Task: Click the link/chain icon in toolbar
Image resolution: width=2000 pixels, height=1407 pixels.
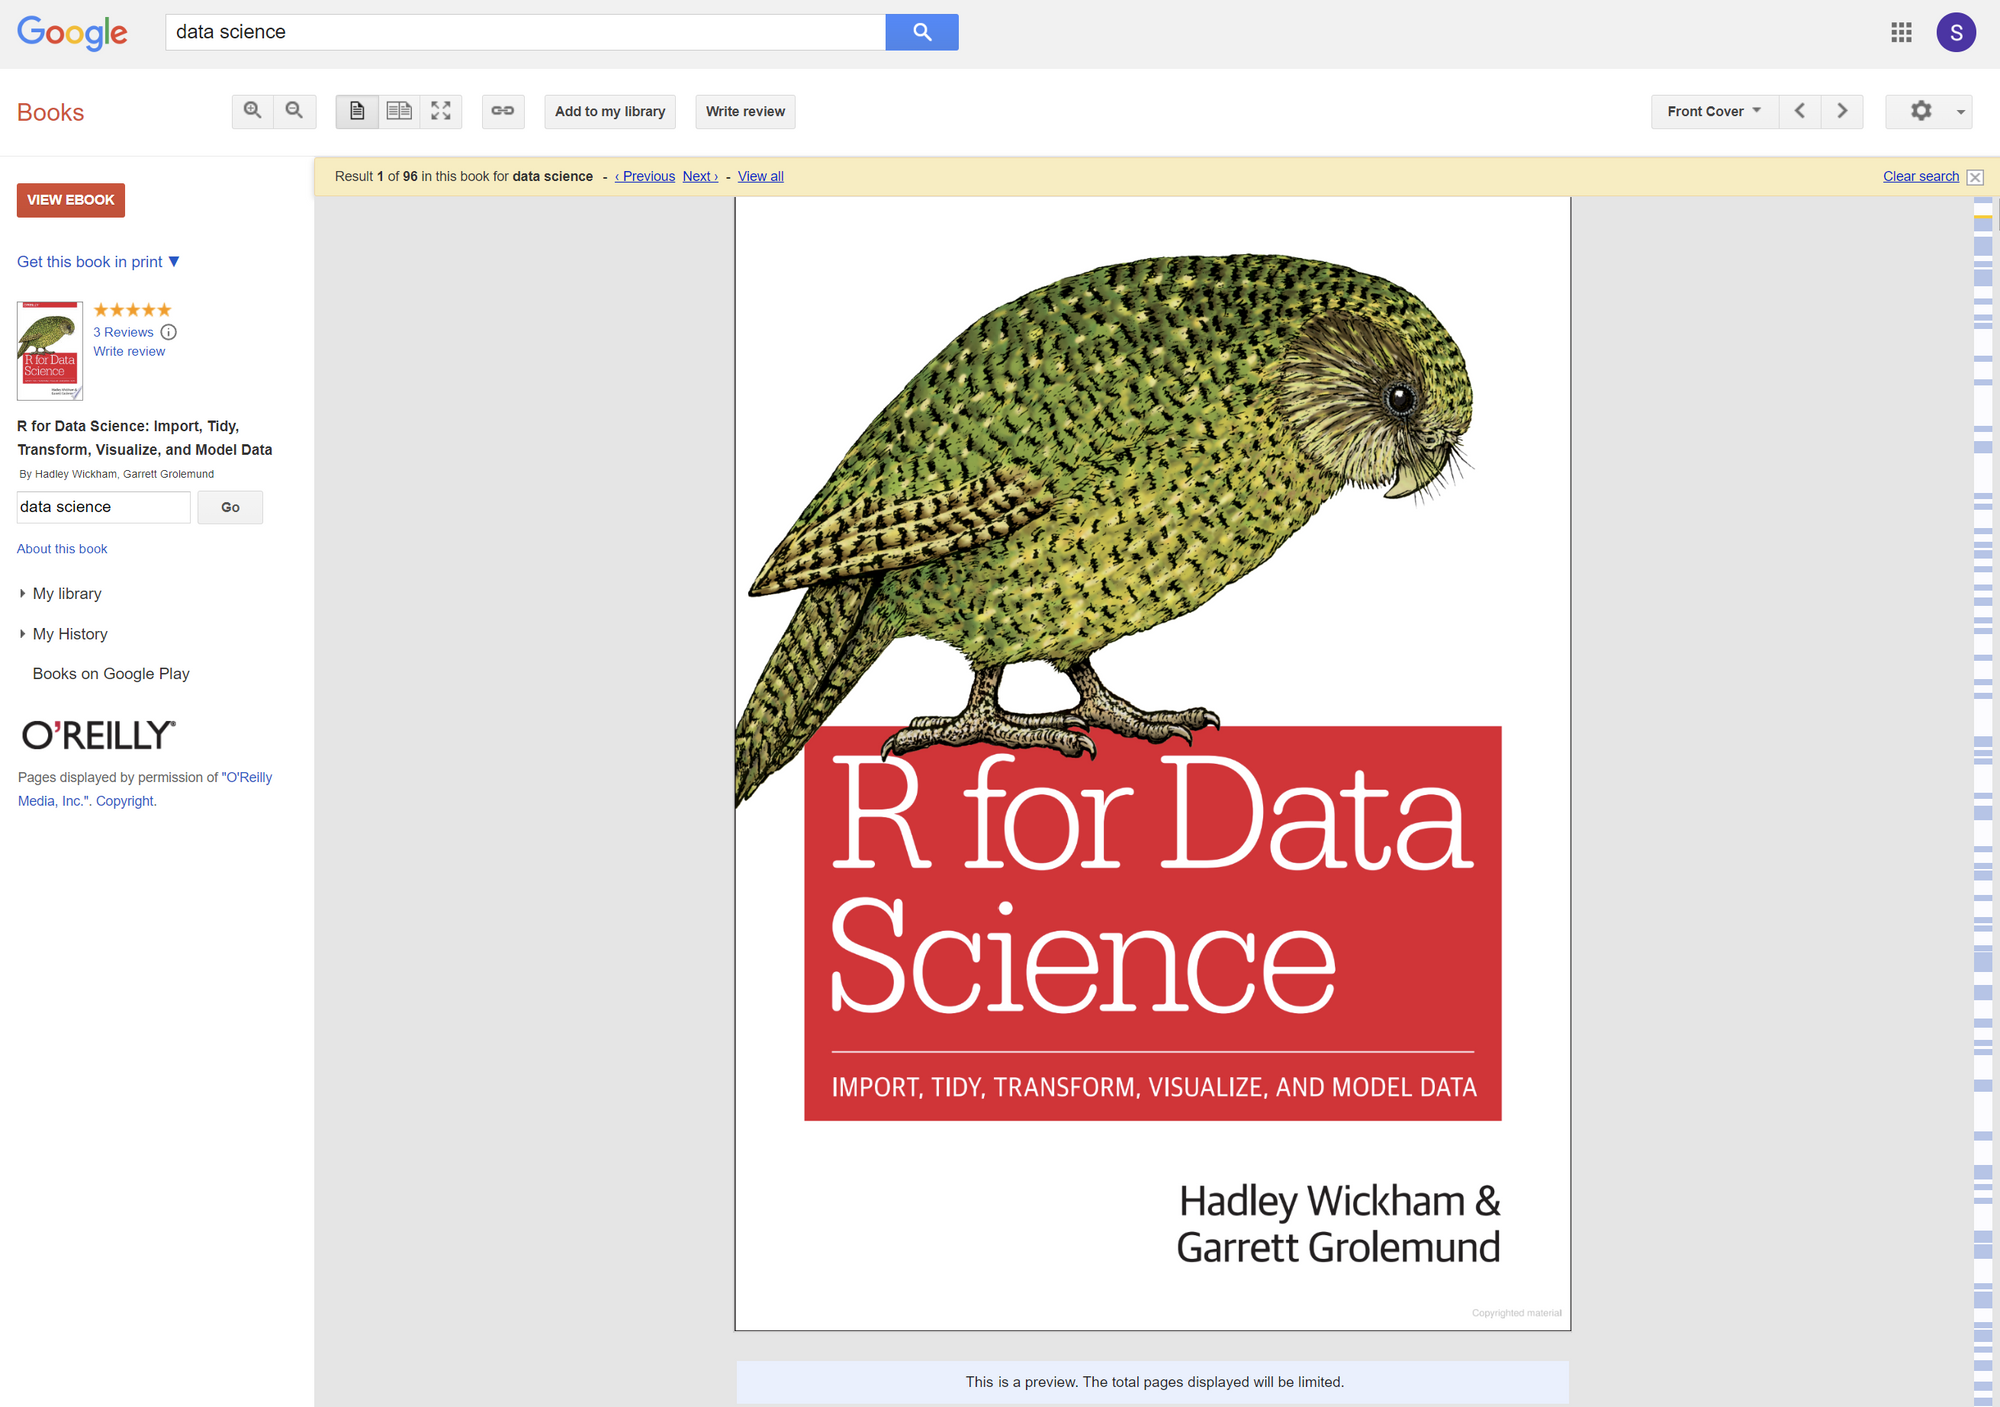Action: pos(502,110)
